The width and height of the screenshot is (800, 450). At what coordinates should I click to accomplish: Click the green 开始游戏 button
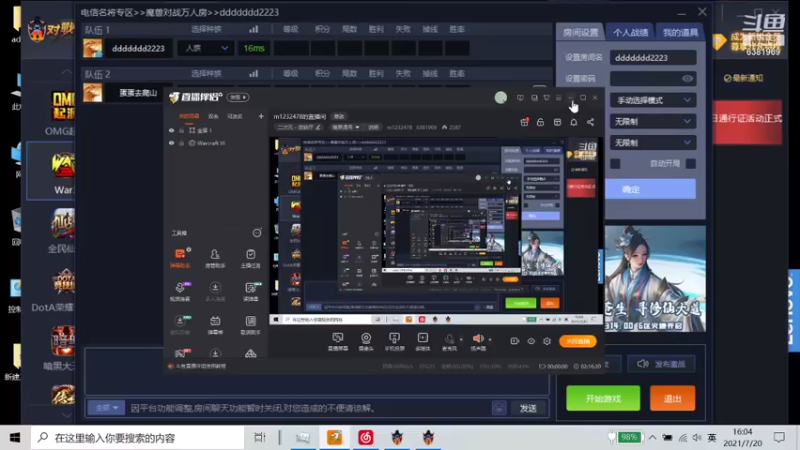[603, 398]
